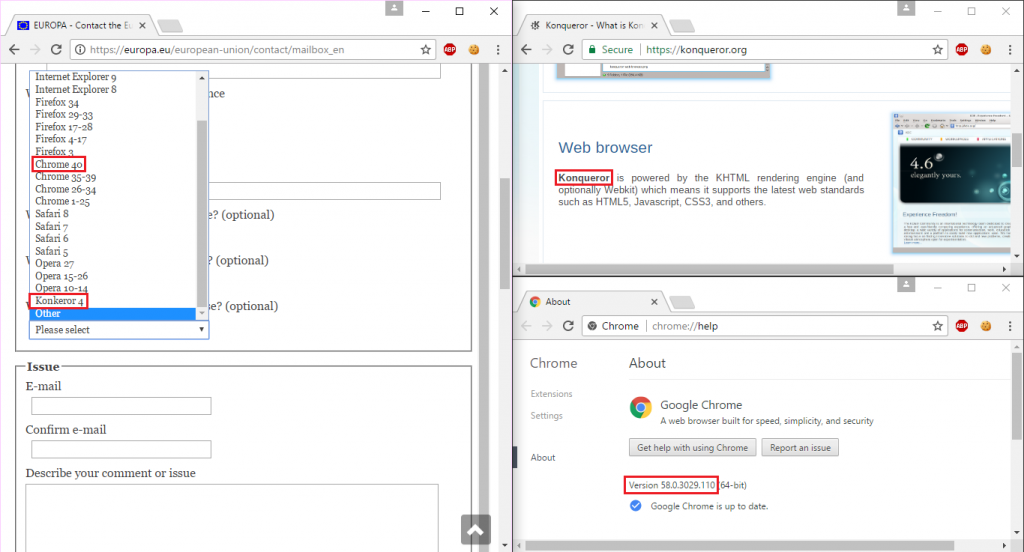Choose "Konkeror 4" in the dropdown list
1024x552 pixels.
[60, 300]
